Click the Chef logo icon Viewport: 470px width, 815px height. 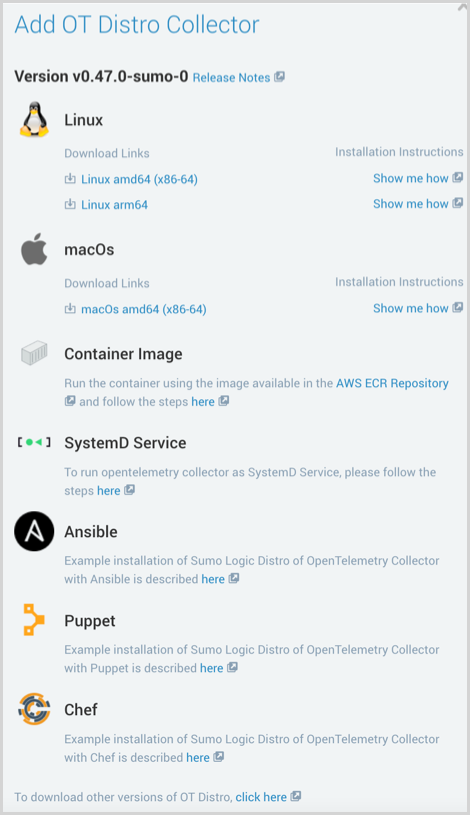tap(34, 709)
